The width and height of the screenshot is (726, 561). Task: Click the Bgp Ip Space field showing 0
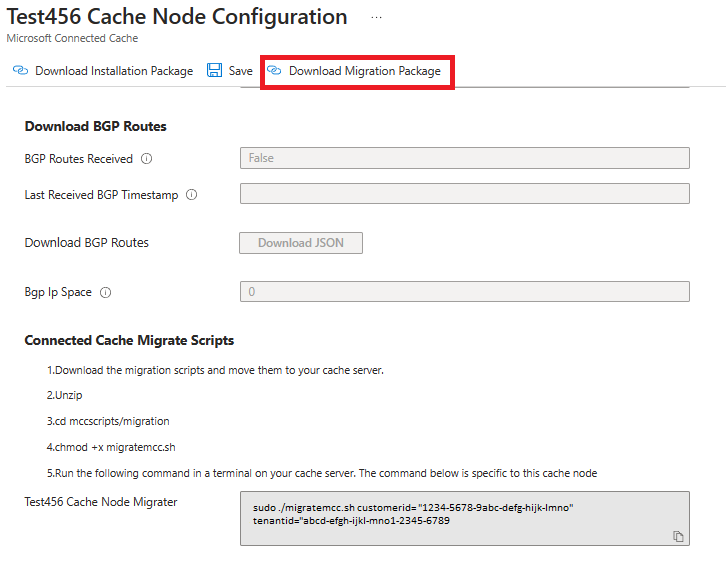click(x=464, y=292)
